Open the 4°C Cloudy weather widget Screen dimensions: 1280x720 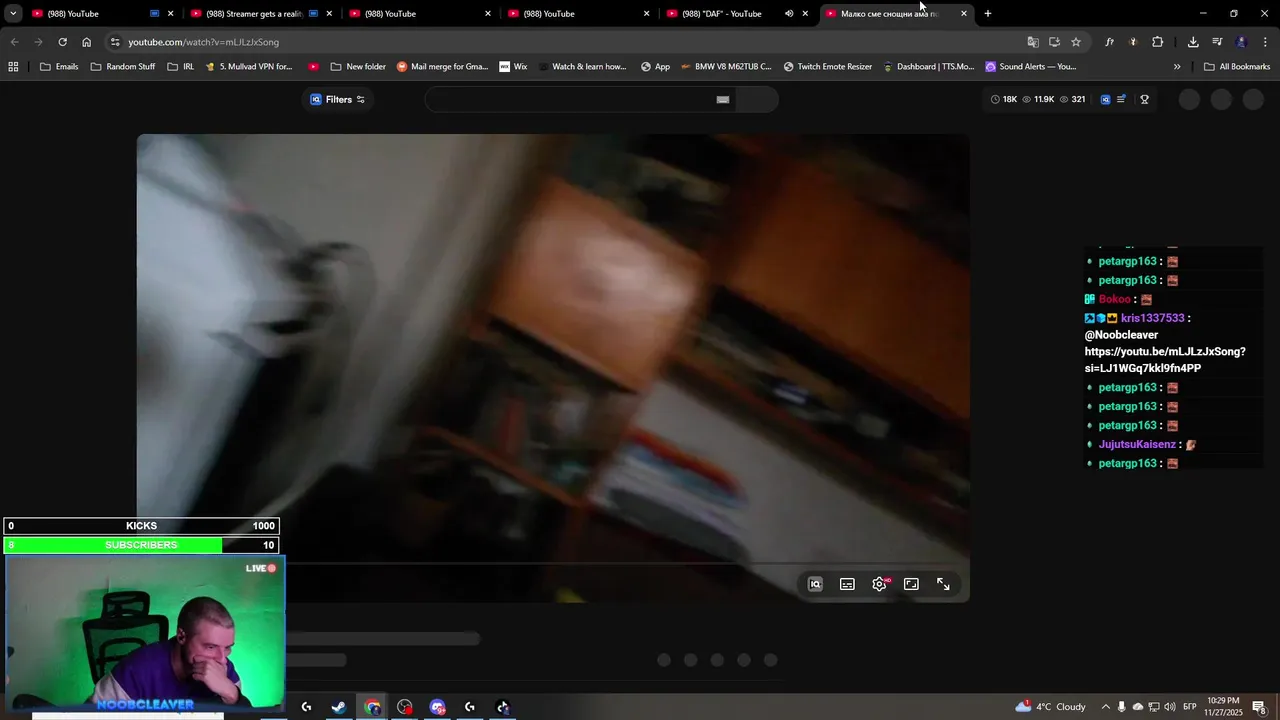pos(1050,707)
